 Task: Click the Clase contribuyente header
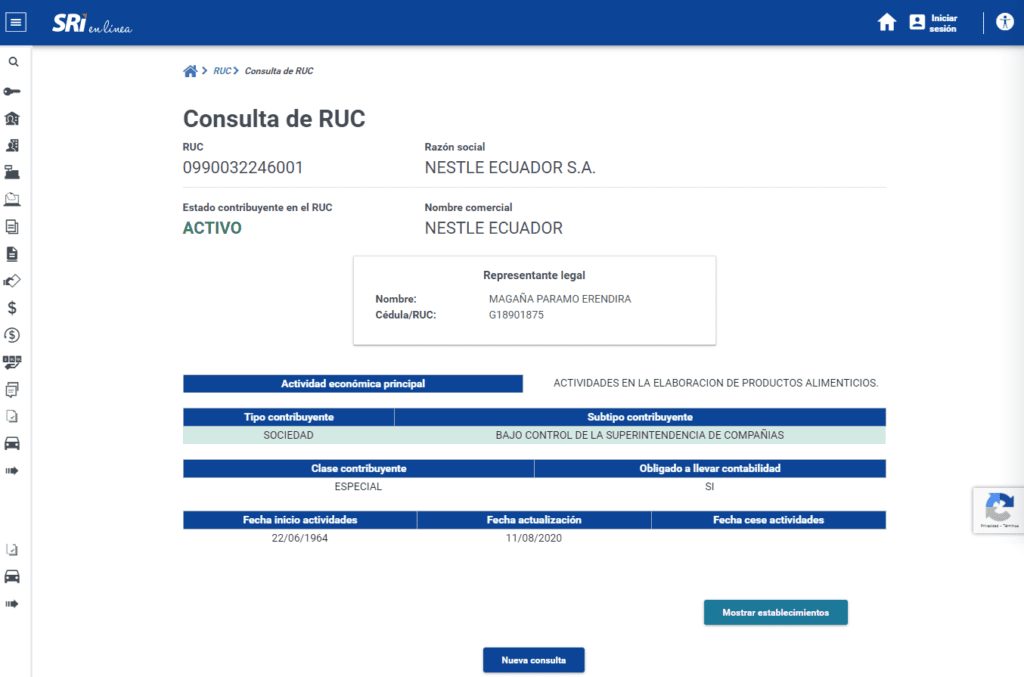pos(359,469)
